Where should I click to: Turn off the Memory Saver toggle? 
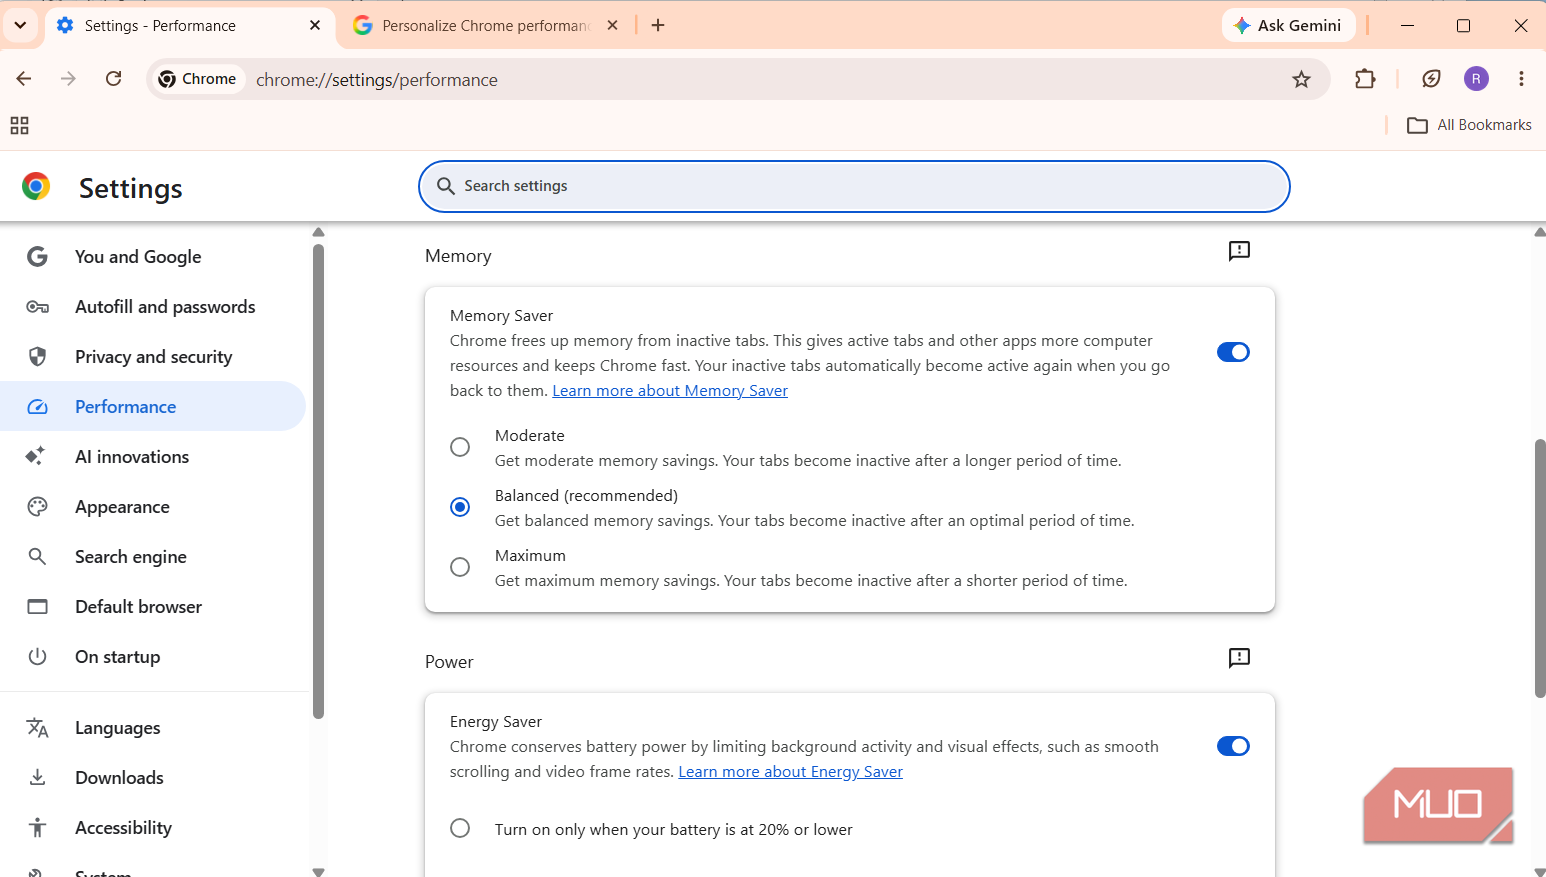(1233, 352)
